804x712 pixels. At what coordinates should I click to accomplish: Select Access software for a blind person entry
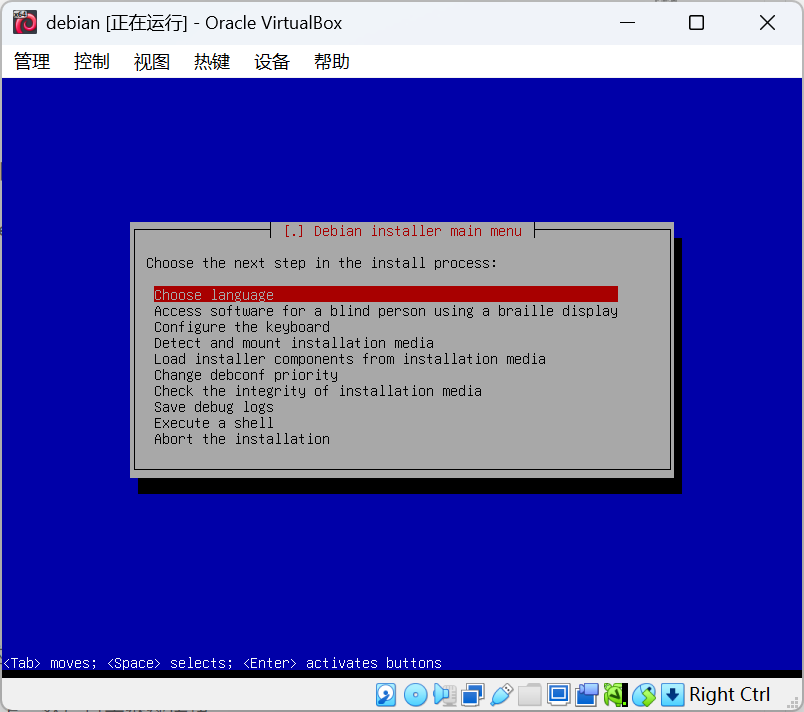386,311
